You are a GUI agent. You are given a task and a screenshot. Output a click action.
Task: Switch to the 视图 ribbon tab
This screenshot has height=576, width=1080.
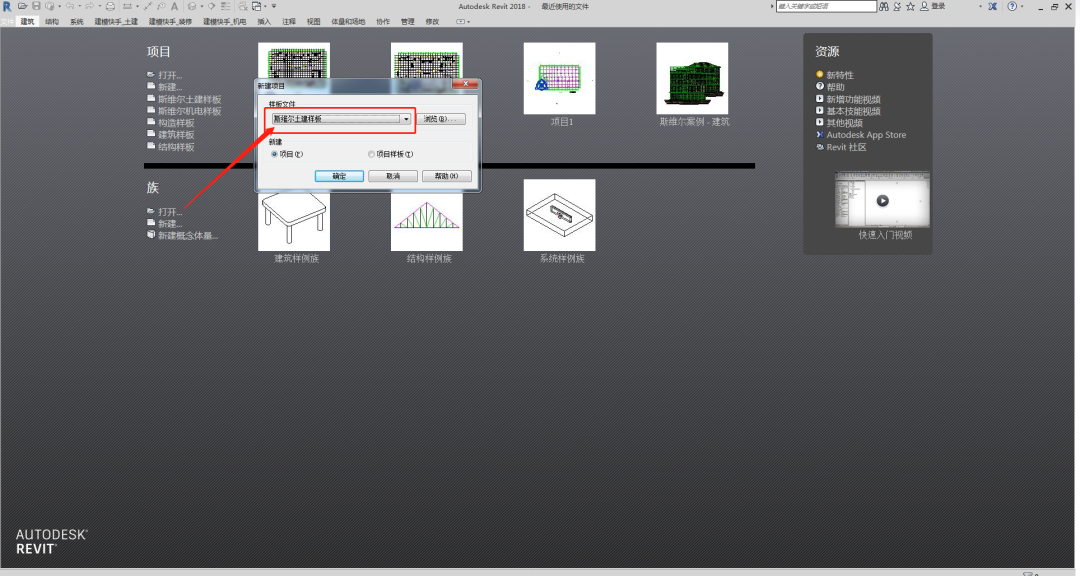[x=313, y=21]
